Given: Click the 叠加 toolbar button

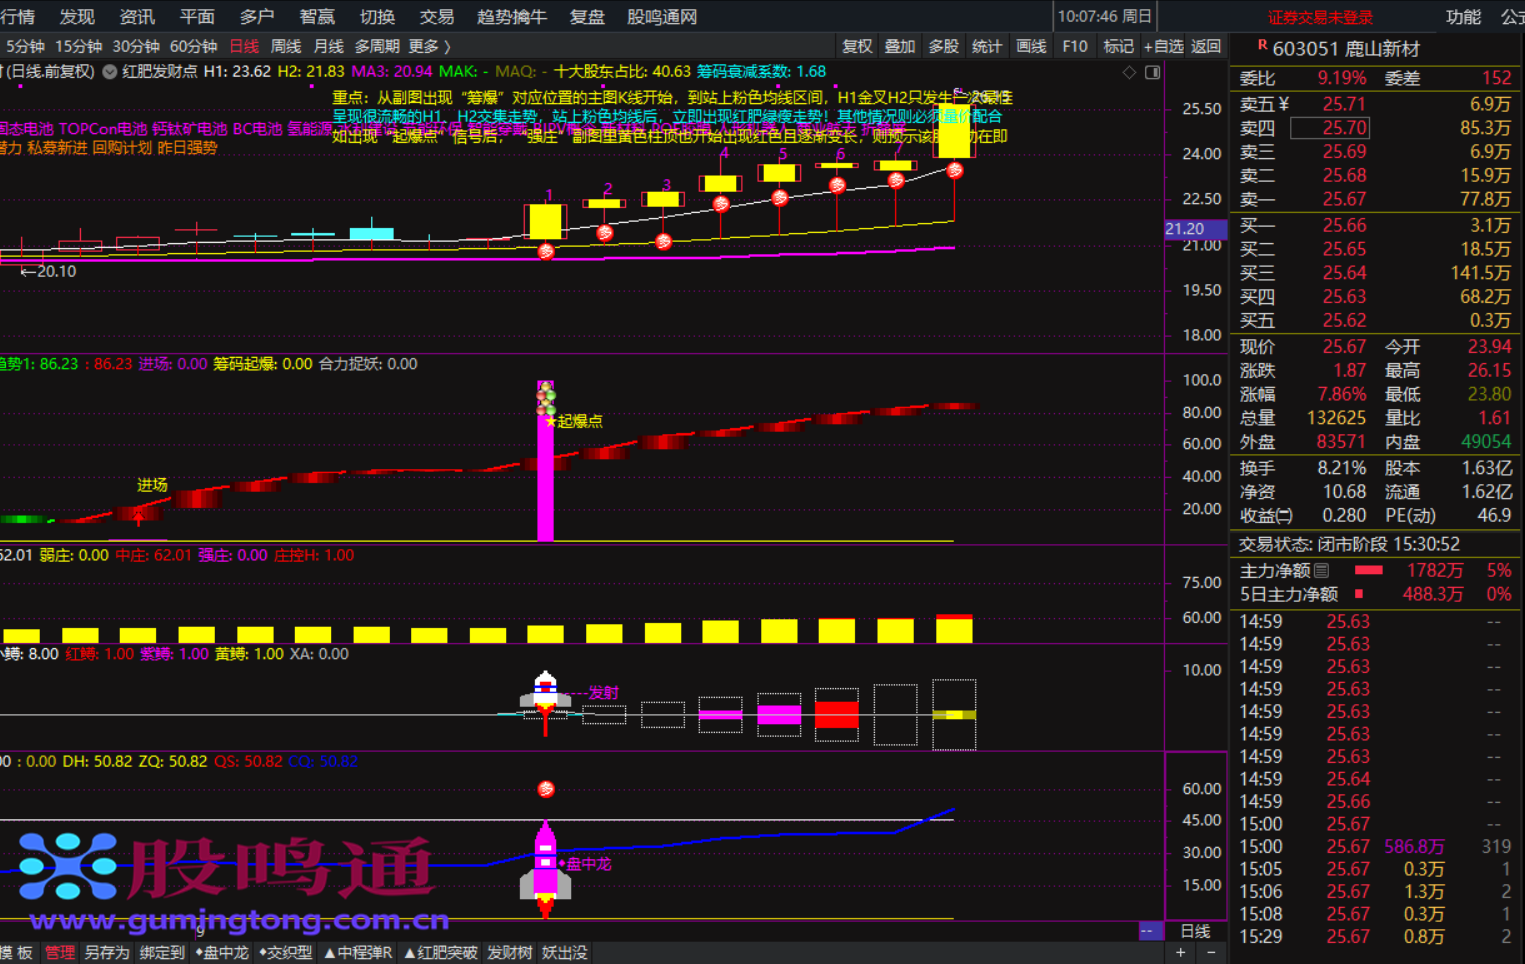Looking at the screenshot, I should point(900,46).
